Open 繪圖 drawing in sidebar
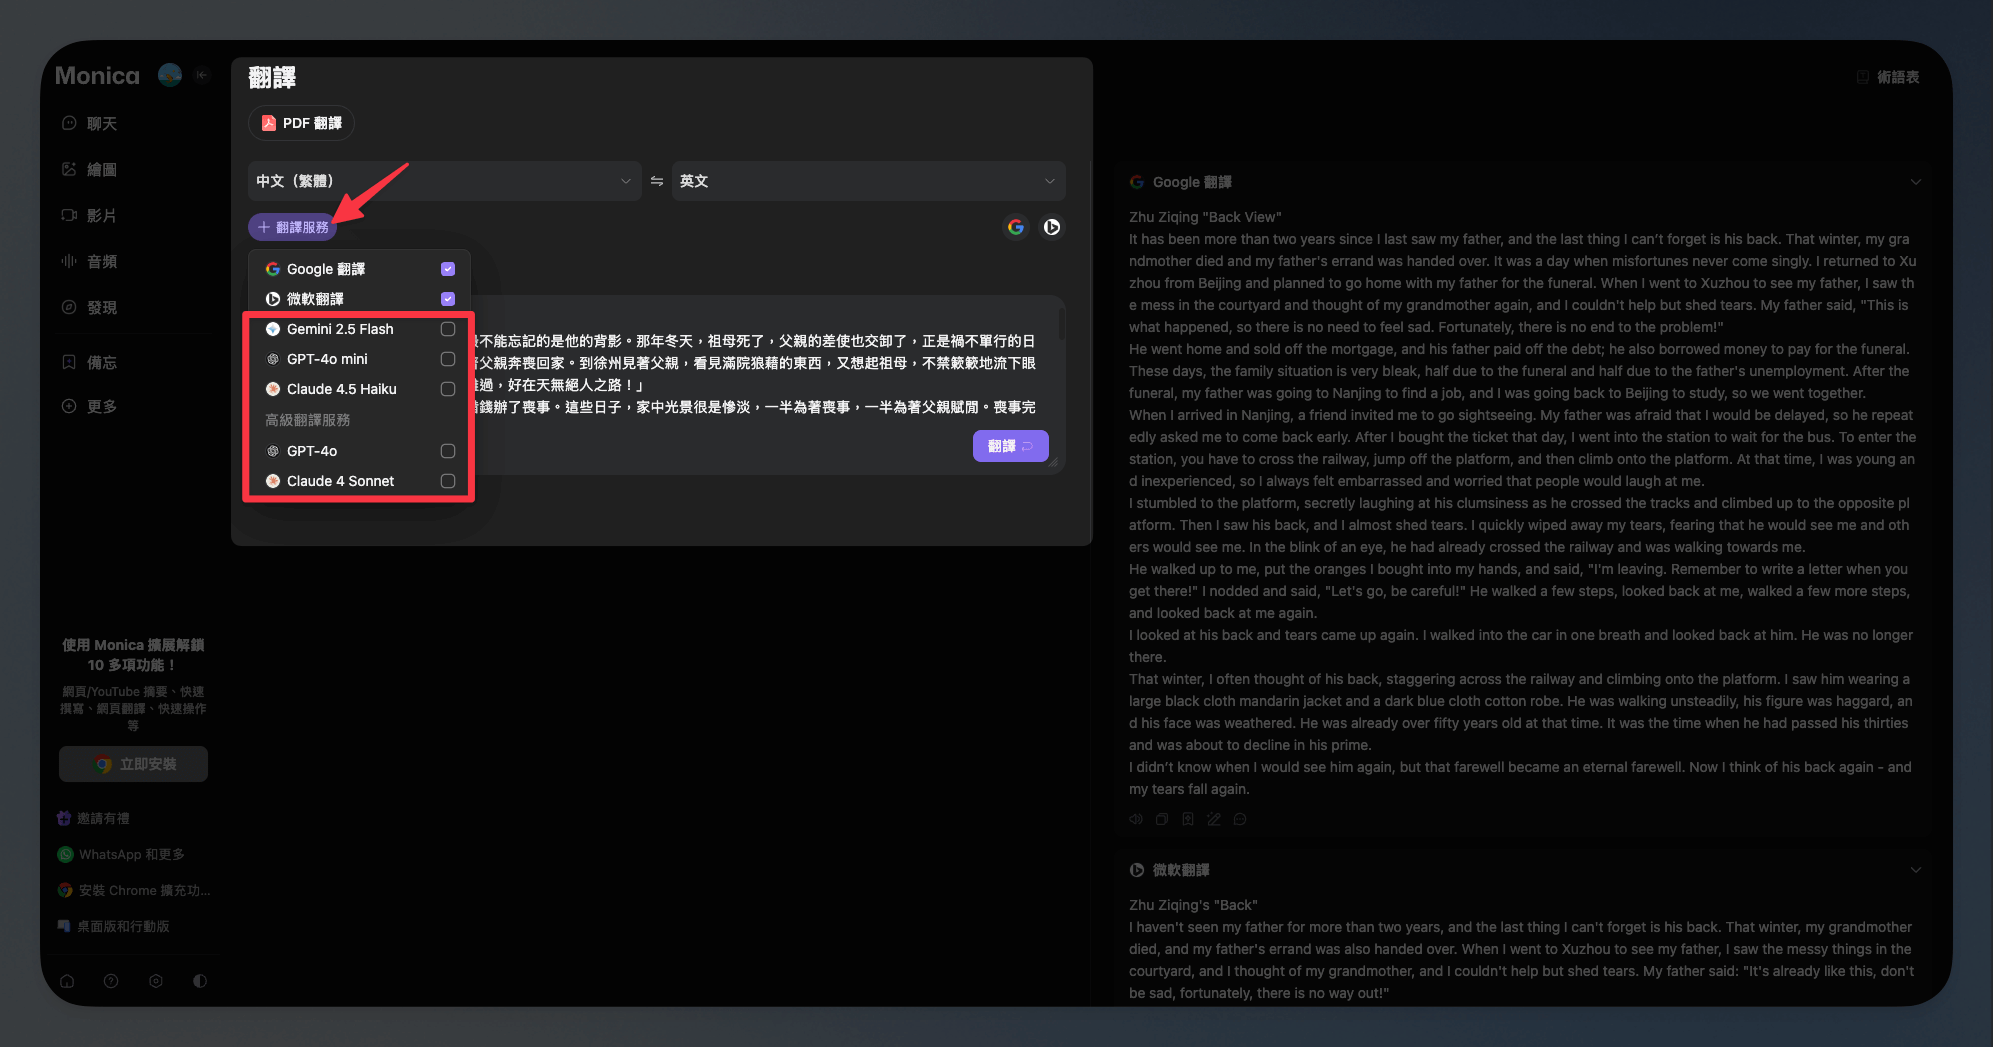This screenshot has width=1993, height=1047. pos(101,170)
